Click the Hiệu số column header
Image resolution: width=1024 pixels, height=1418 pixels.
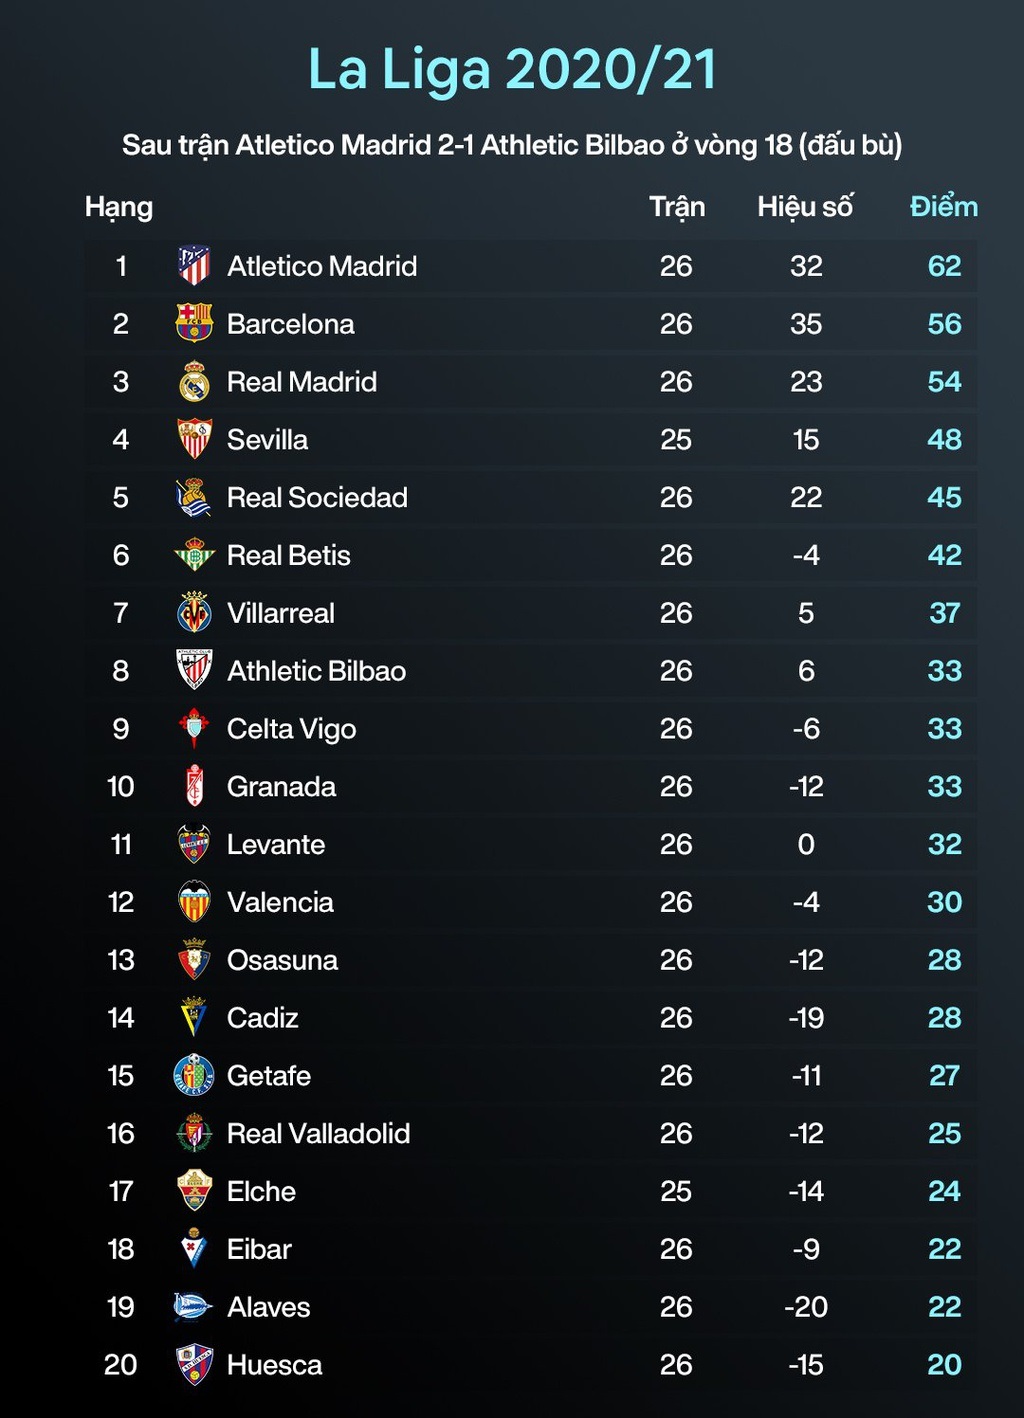pyautogui.click(x=805, y=207)
